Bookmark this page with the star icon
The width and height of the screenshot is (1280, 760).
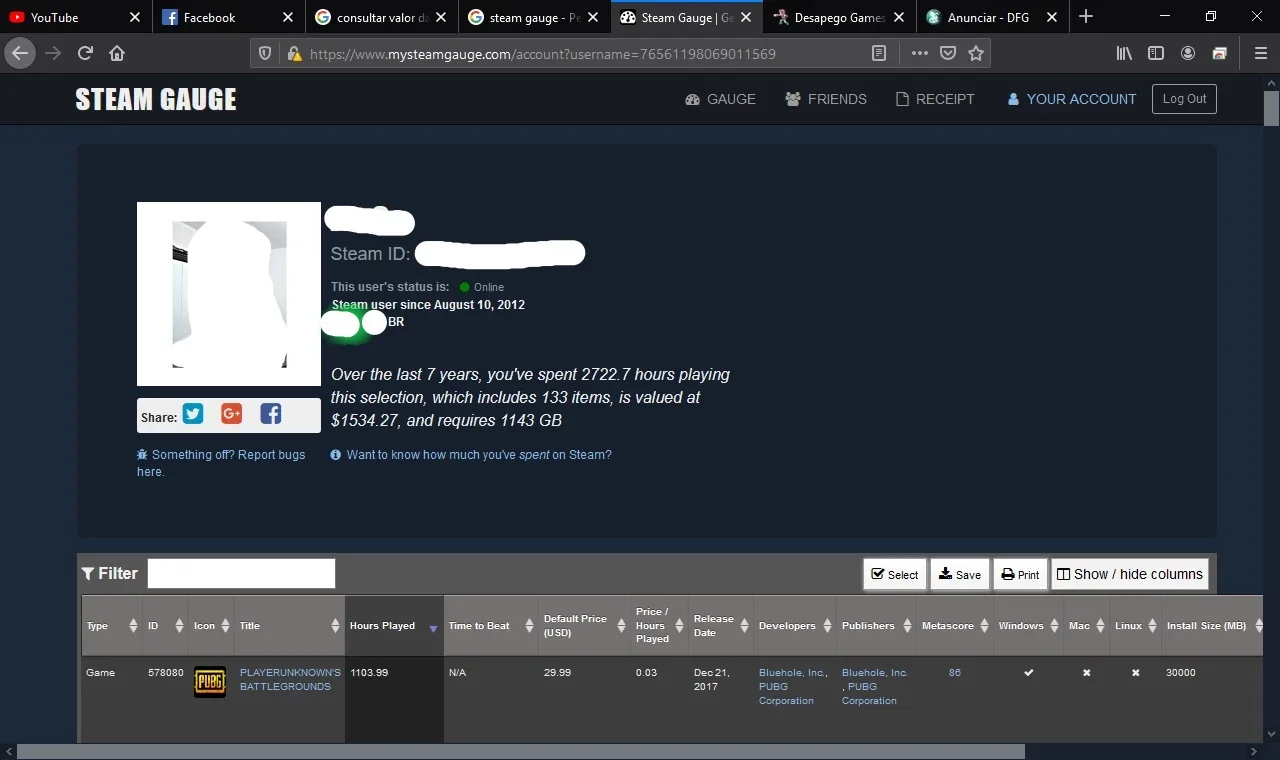point(976,53)
